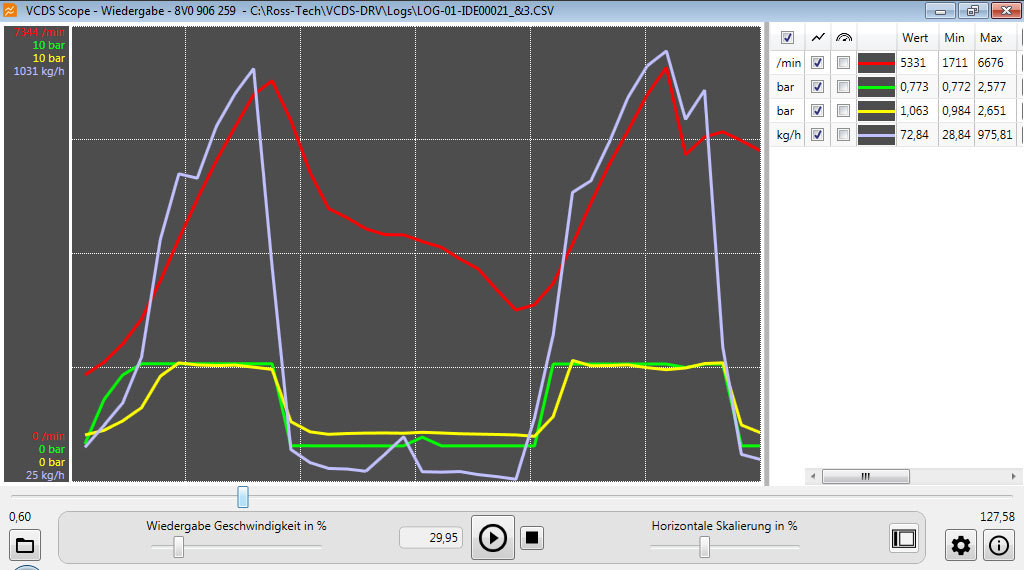This screenshot has height=570, width=1024.
Task: Toggle the side panel layout icon
Action: pyautogui.click(x=904, y=538)
